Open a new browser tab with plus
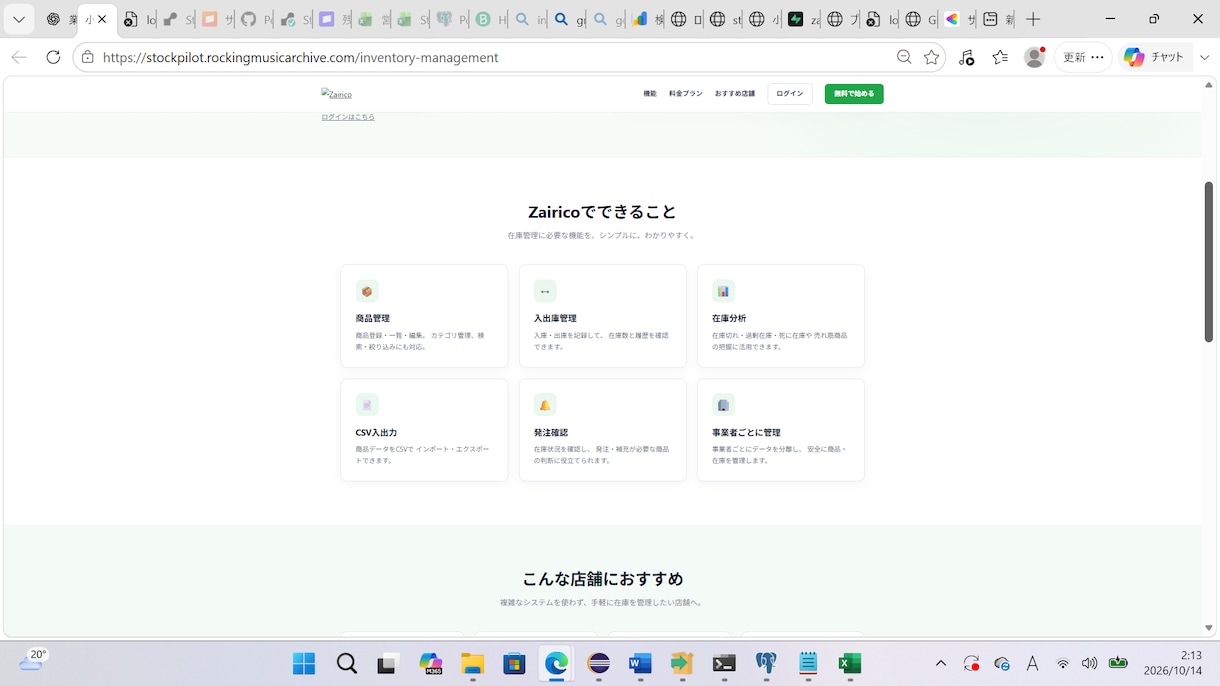 1033,19
